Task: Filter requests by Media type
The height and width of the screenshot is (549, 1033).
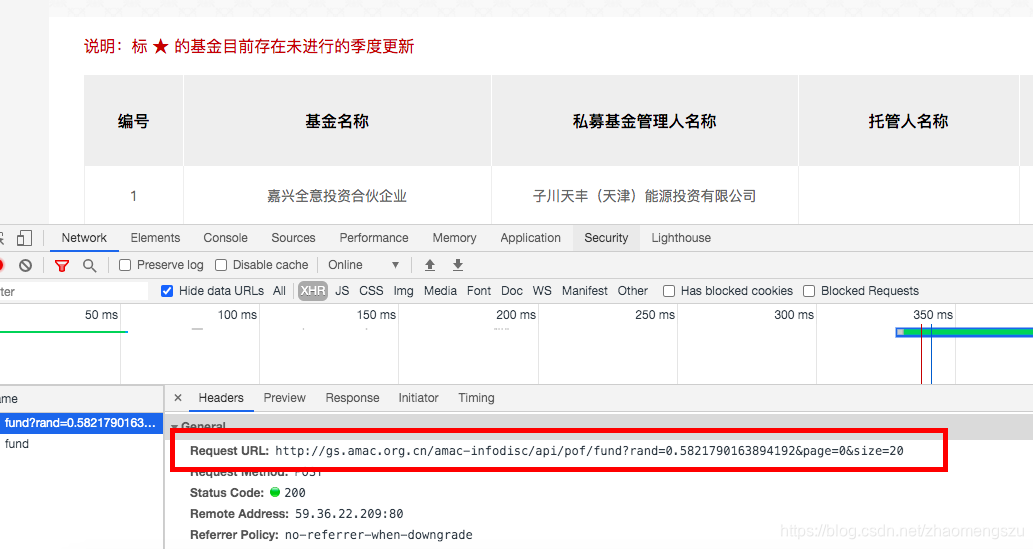Action: click(x=440, y=291)
